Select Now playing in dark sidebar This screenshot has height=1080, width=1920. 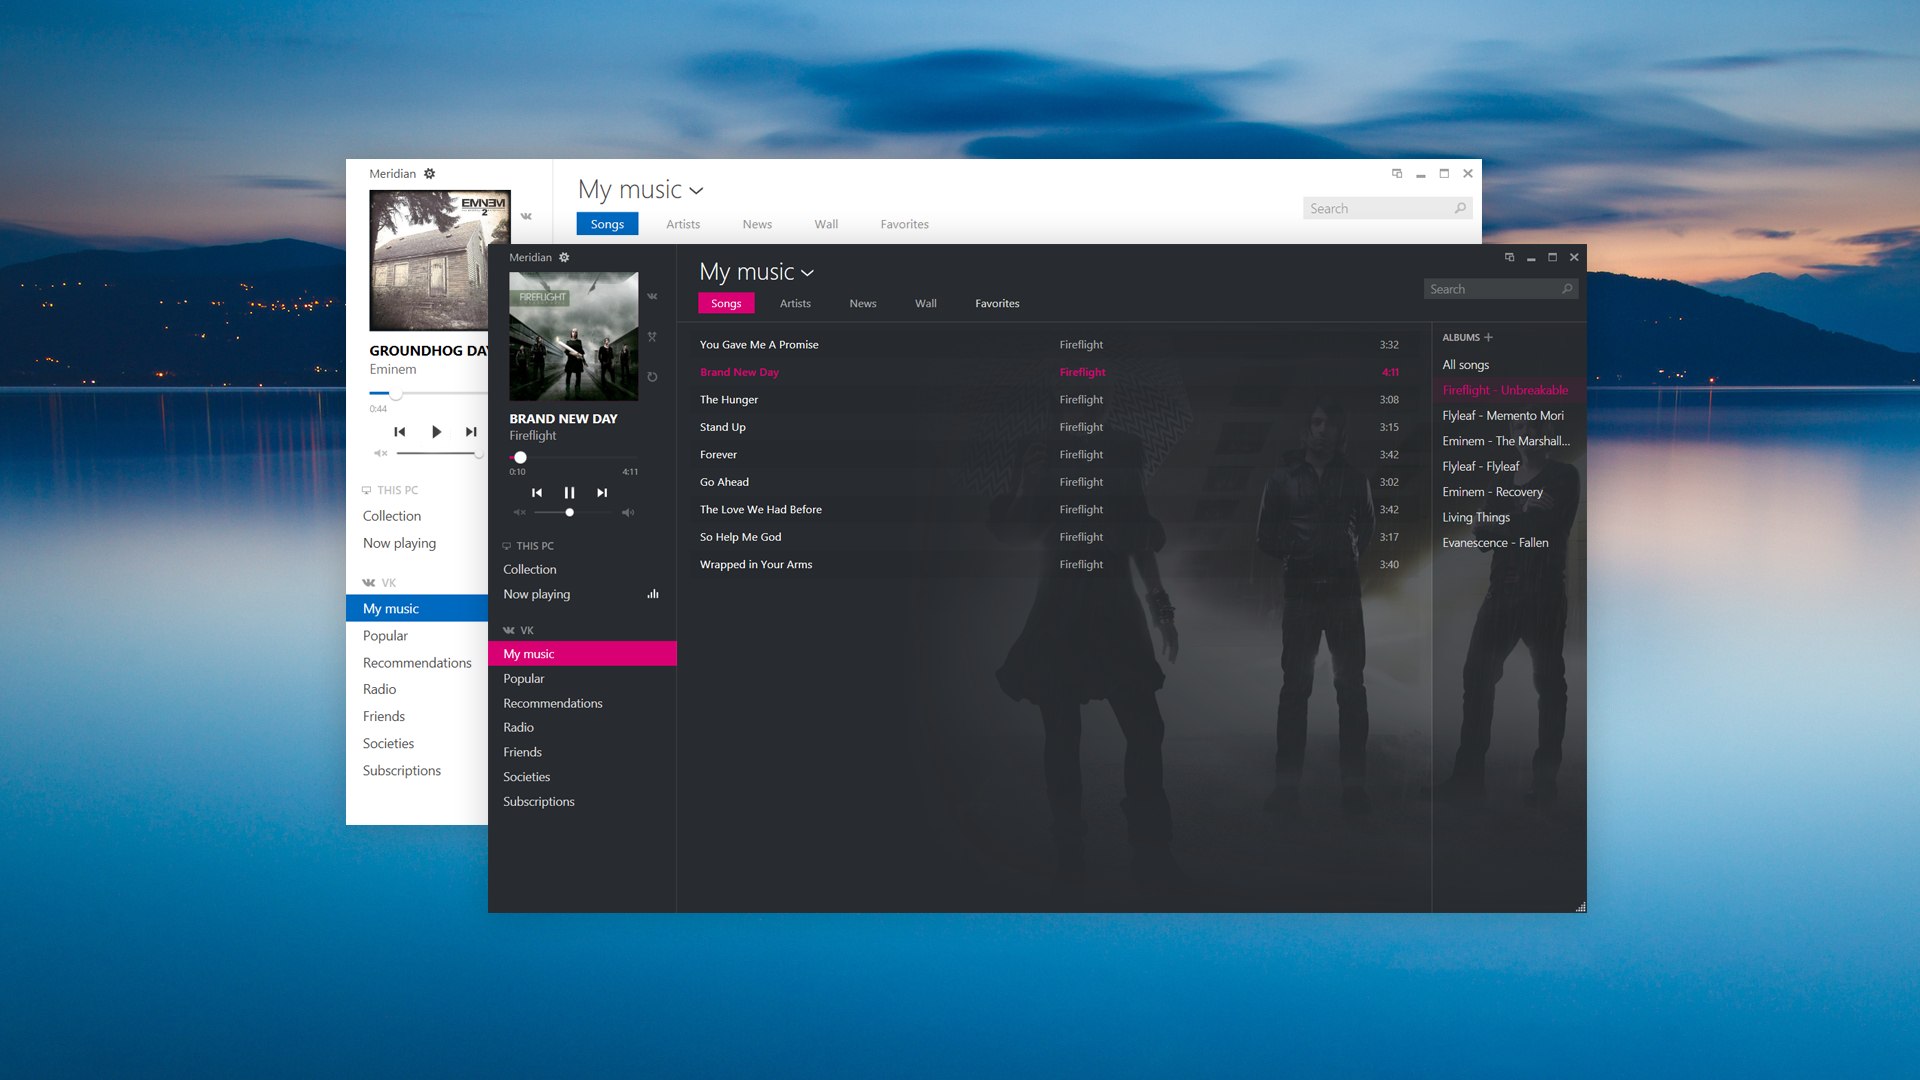pyautogui.click(x=537, y=593)
